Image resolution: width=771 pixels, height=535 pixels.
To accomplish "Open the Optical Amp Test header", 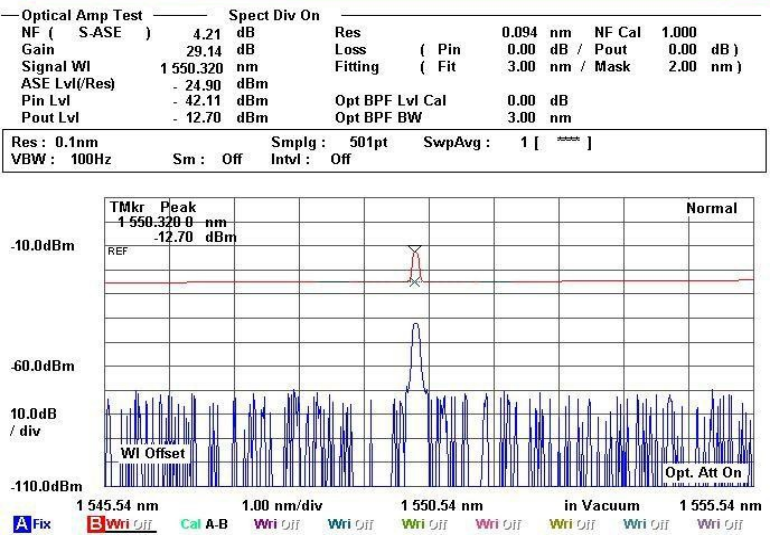I will click(x=82, y=16).
